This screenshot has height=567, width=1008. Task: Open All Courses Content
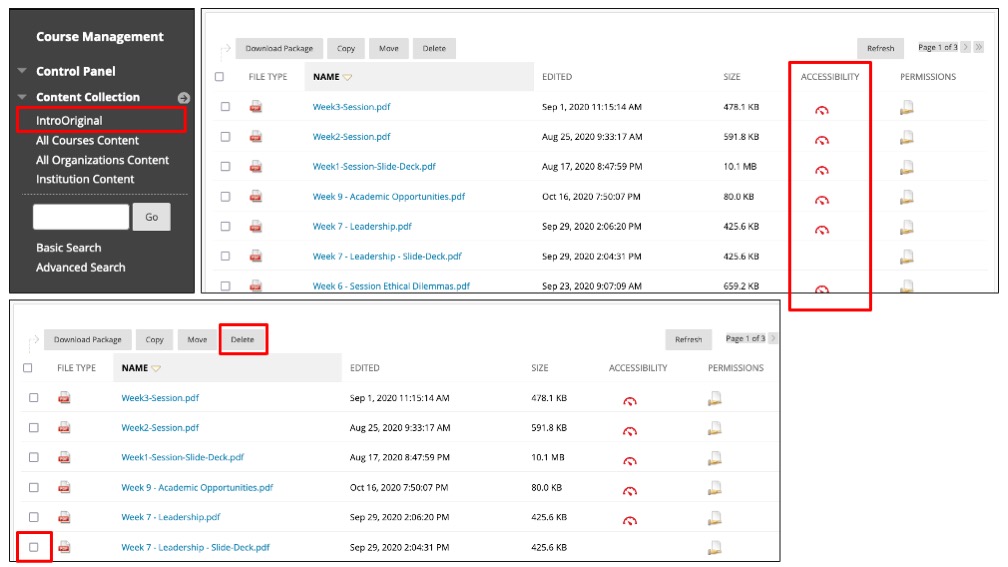(87, 140)
